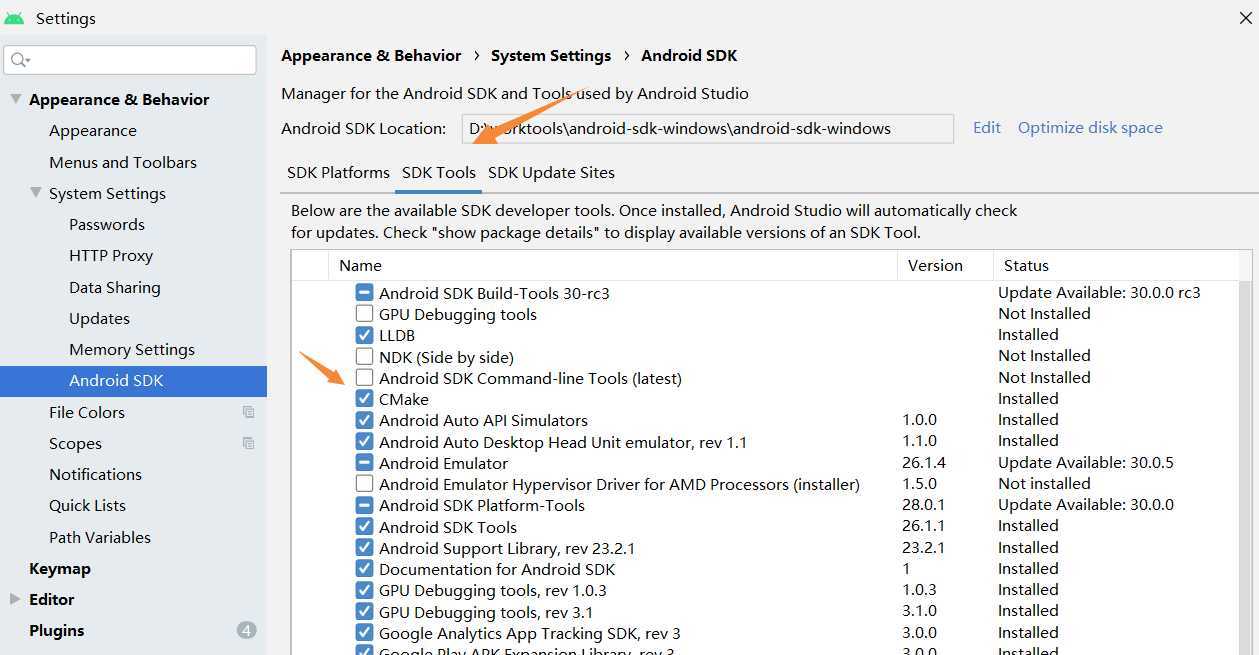Open Menus and Toolbars settings
Image resolution: width=1259 pixels, height=655 pixels.
click(x=123, y=162)
